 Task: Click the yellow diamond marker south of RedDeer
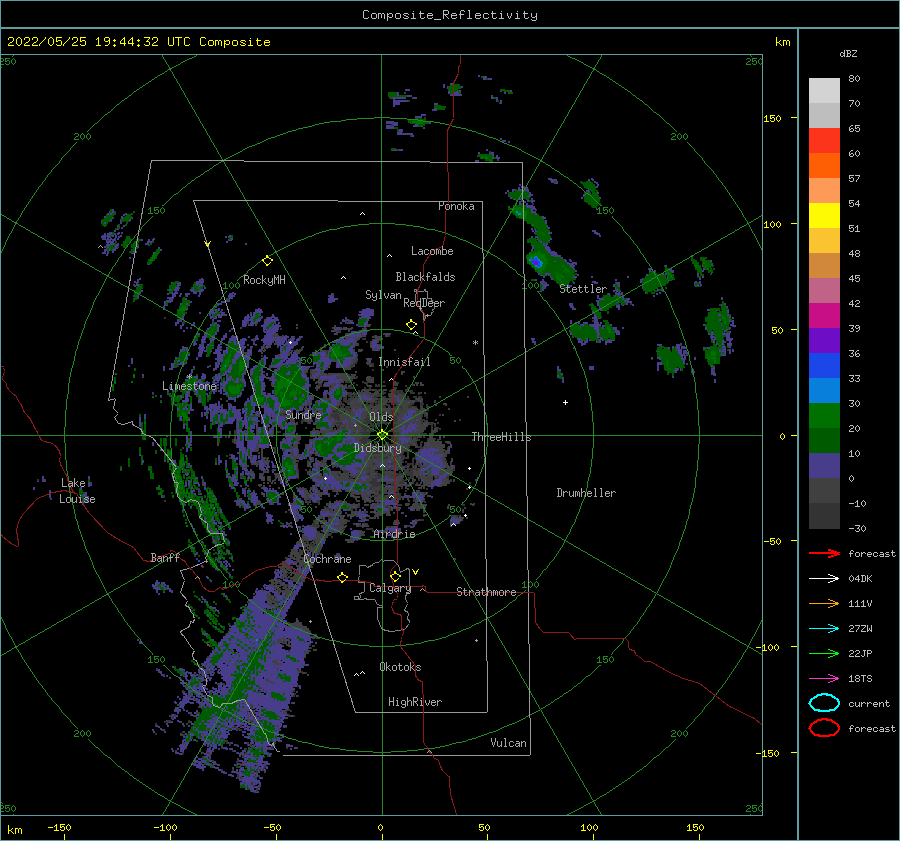(411, 325)
